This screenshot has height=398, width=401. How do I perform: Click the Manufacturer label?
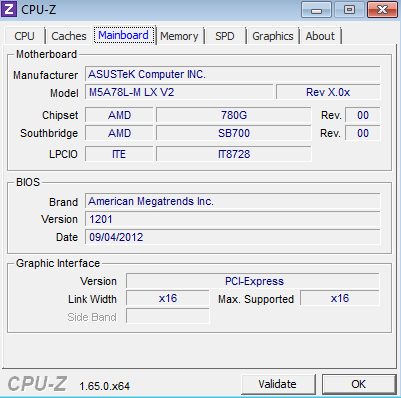[x=45, y=75]
